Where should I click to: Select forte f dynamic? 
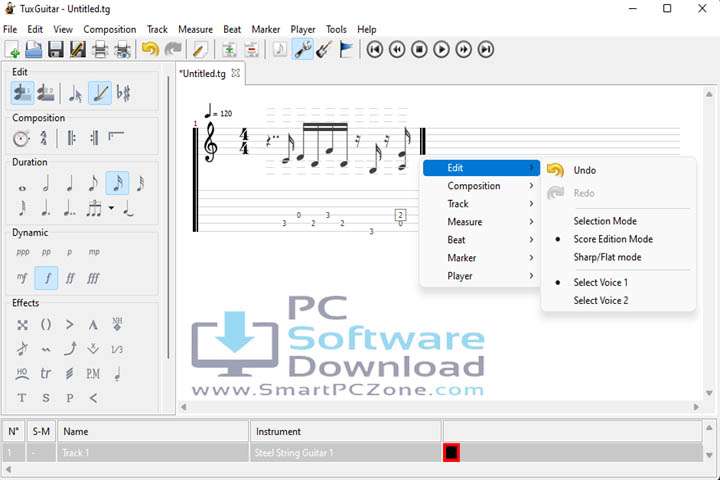[x=46, y=278]
